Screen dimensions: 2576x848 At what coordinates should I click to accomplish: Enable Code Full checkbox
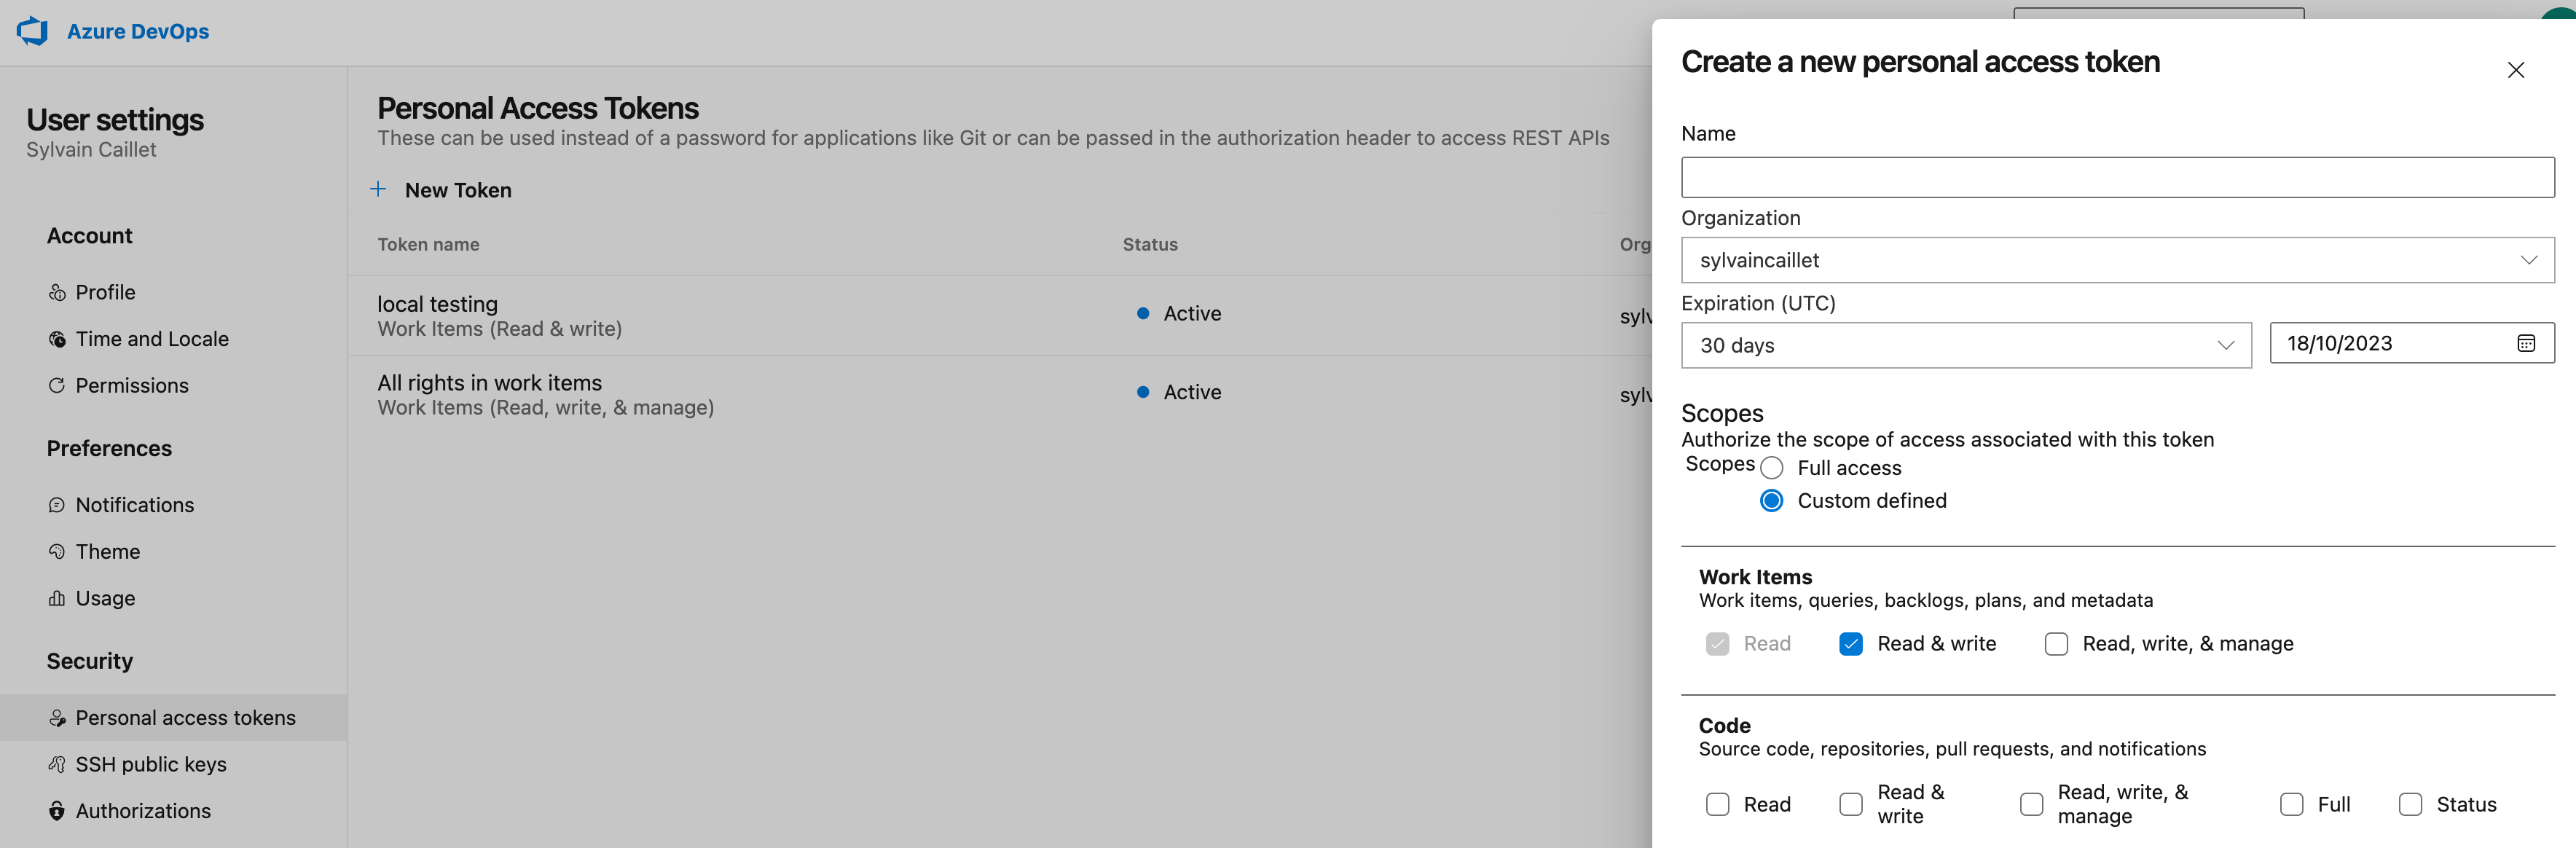coord(2291,805)
